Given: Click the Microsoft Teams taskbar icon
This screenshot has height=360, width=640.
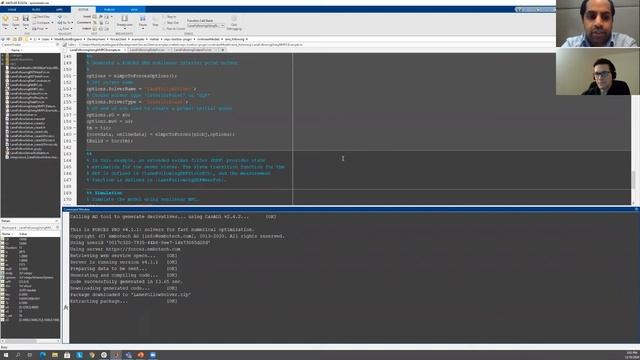Looking at the screenshot, I should [128, 355].
